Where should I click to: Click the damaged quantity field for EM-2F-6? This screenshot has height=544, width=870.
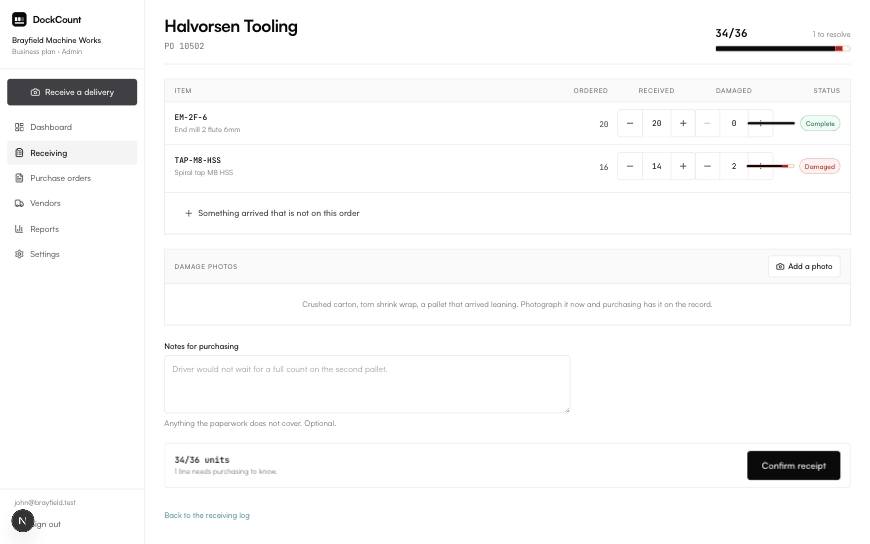734,123
